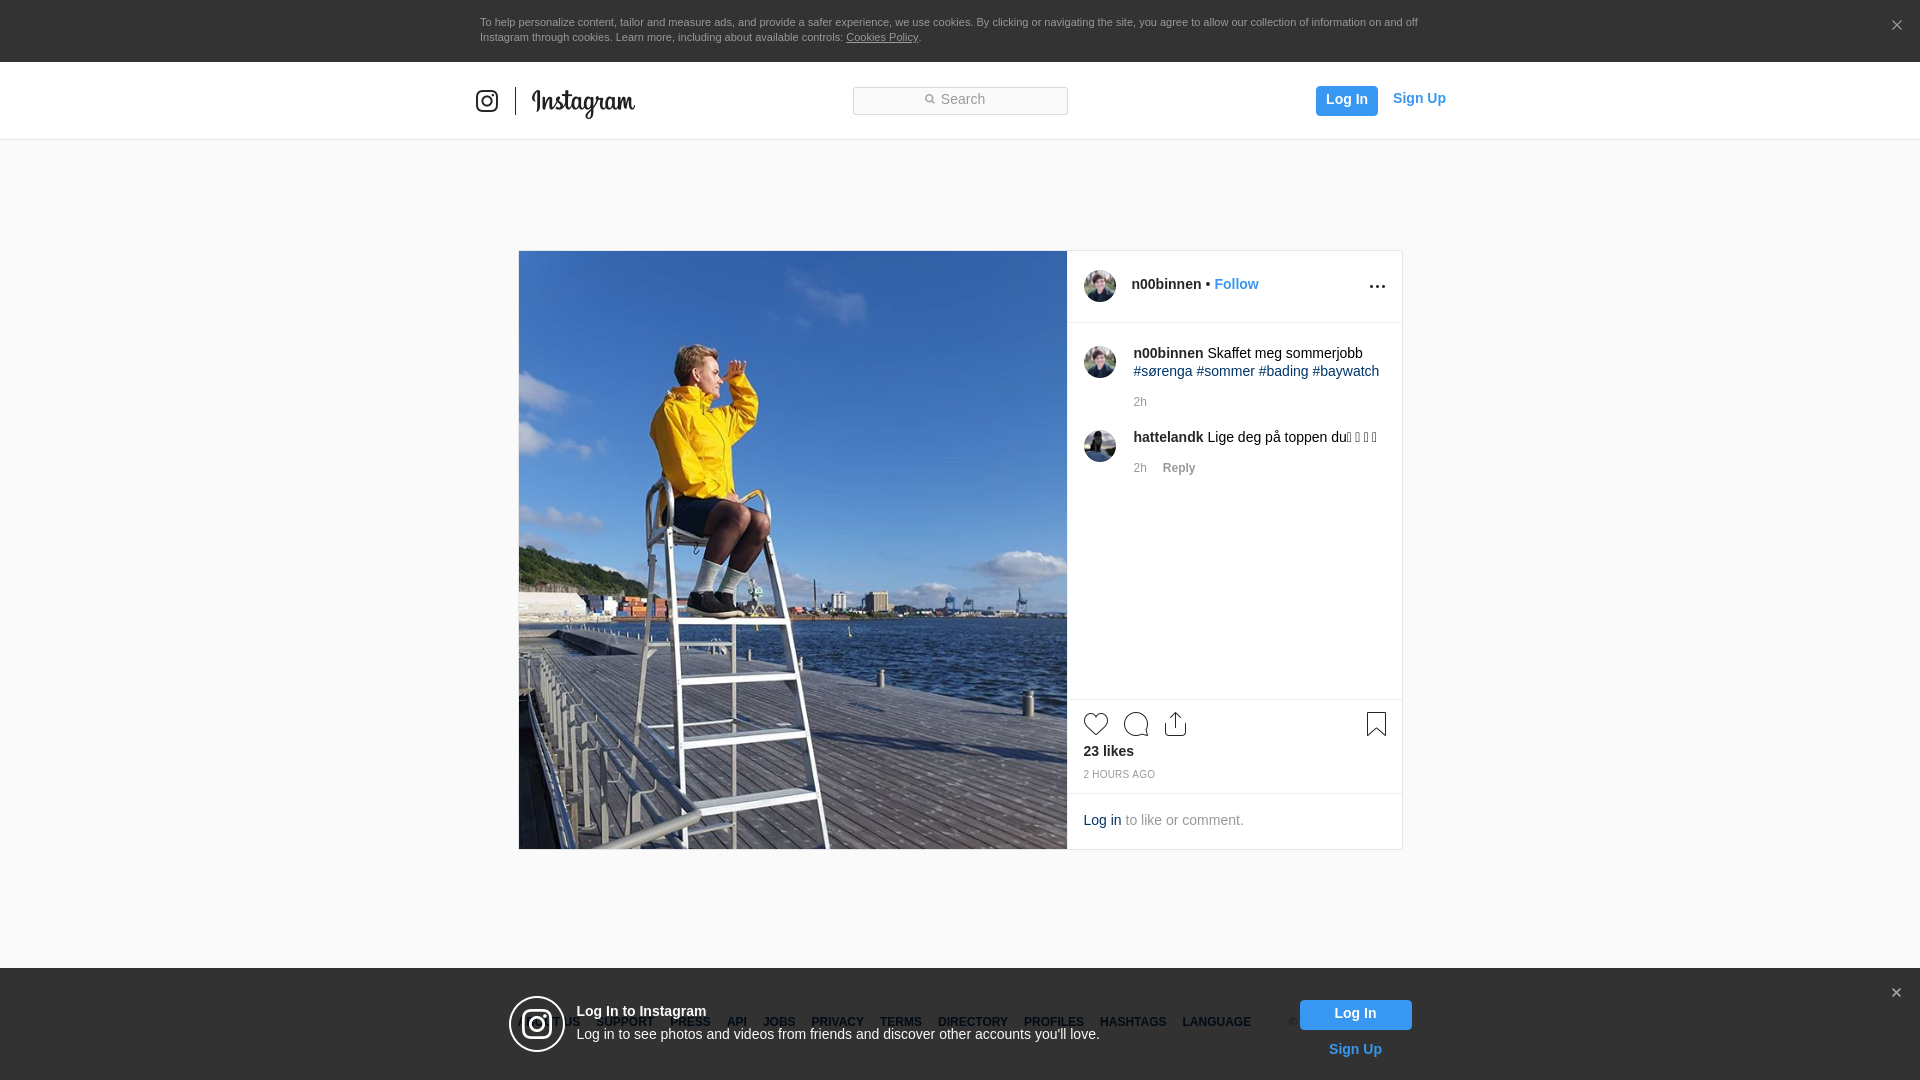Close the bottom login banner

pyautogui.click(x=1896, y=993)
